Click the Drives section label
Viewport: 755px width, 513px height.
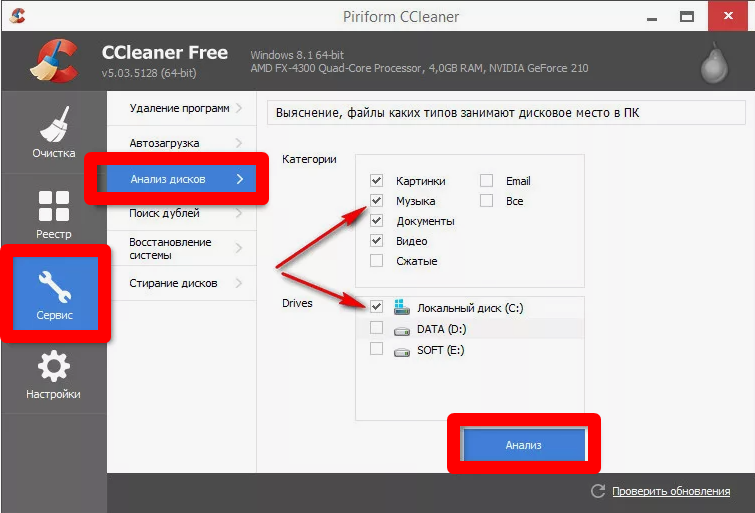point(297,303)
